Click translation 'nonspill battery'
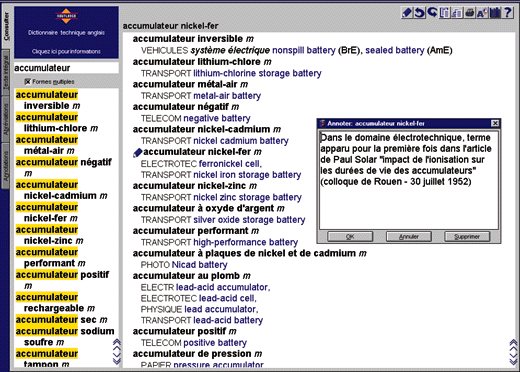 tap(304, 50)
